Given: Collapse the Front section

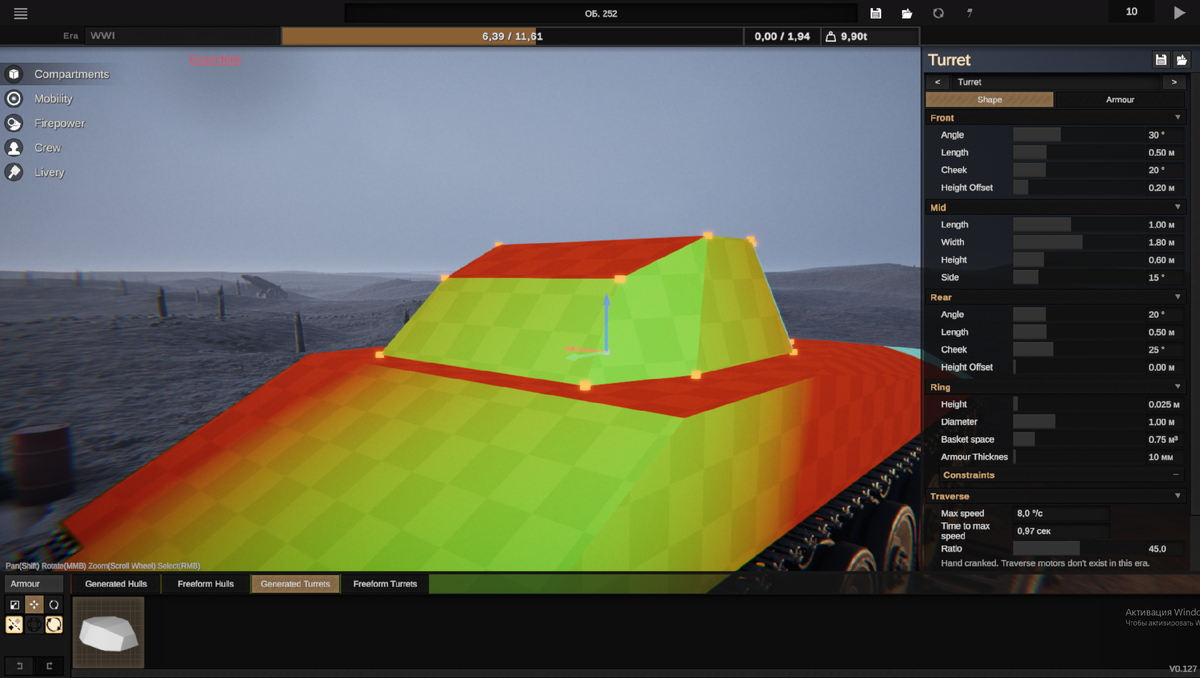Looking at the screenshot, I should point(1178,118).
